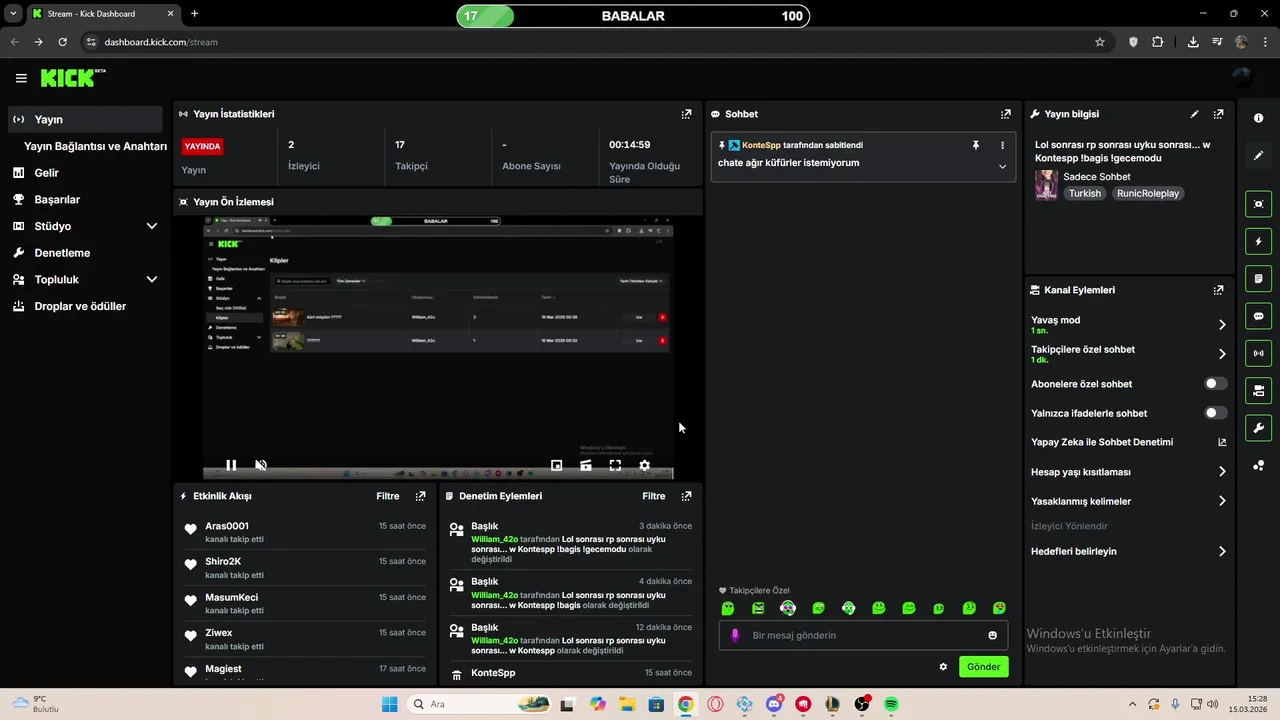
Task: Pop out the Yayın bilgisi panel
Action: pyautogui.click(x=1218, y=114)
